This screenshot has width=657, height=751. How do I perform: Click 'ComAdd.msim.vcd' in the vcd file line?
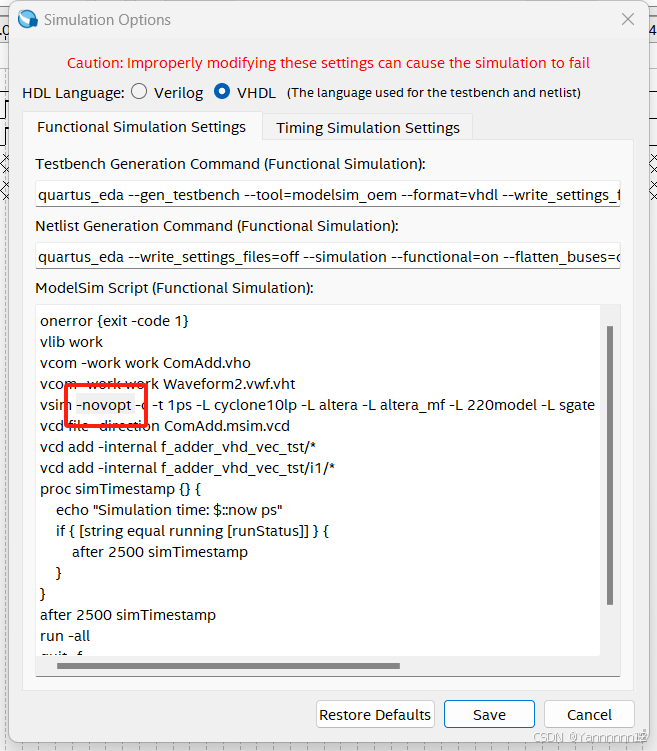tap(227, 426)
